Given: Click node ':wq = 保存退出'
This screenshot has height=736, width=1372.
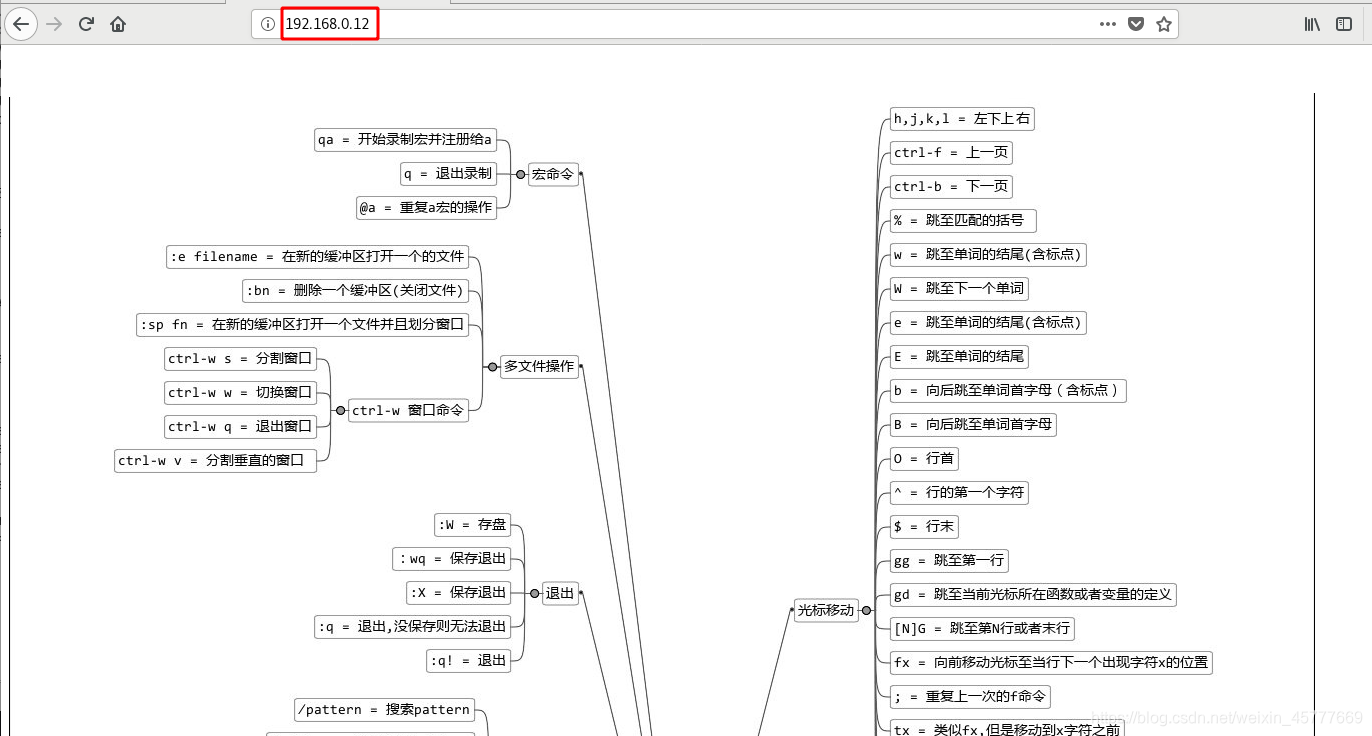Looking at the screenshot, I should 452,559.
